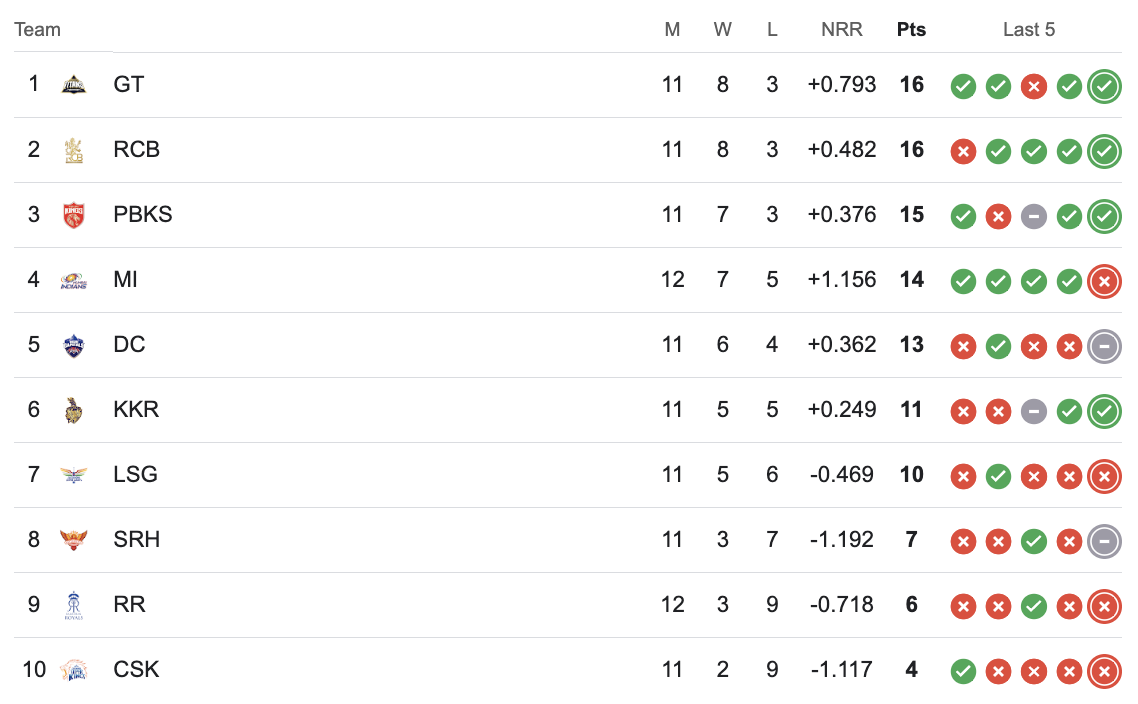Click the MI team logo icon
The image size is (1138, 704).
click(74, 280)
